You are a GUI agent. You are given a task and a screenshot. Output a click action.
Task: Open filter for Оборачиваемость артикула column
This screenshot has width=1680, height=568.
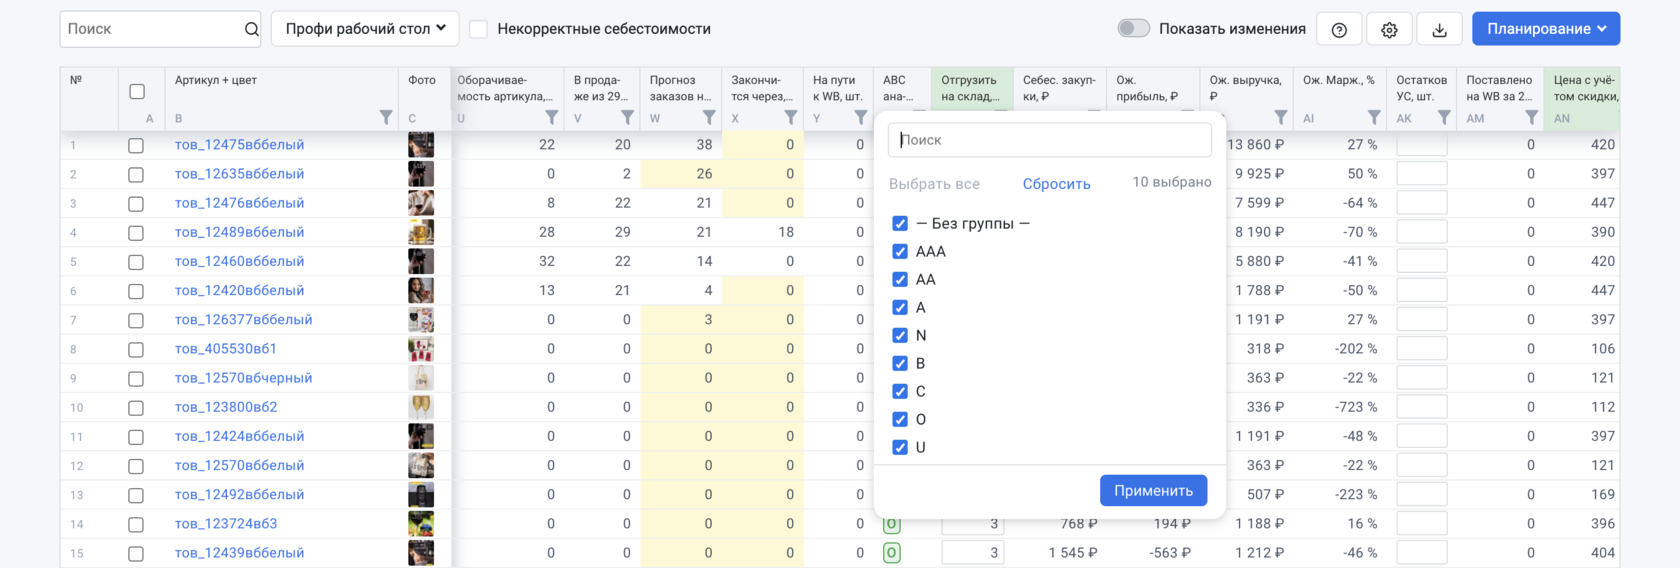(551, 118)
